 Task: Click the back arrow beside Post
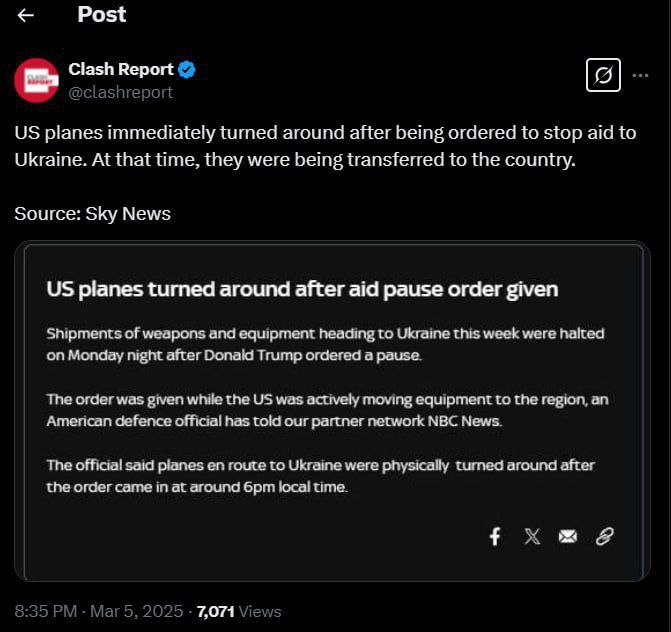pyautogui.click(x=26, y=15)
